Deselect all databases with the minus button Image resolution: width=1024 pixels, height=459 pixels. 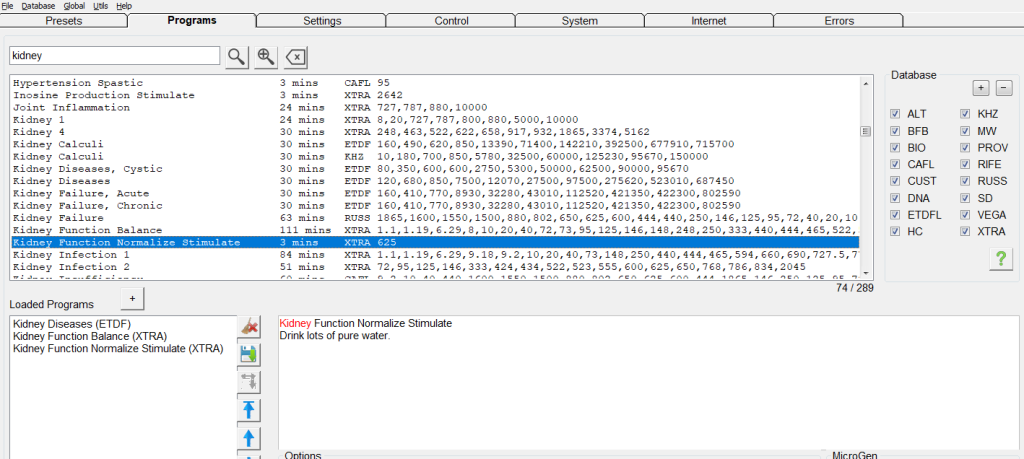click(x=1003, y=88)
